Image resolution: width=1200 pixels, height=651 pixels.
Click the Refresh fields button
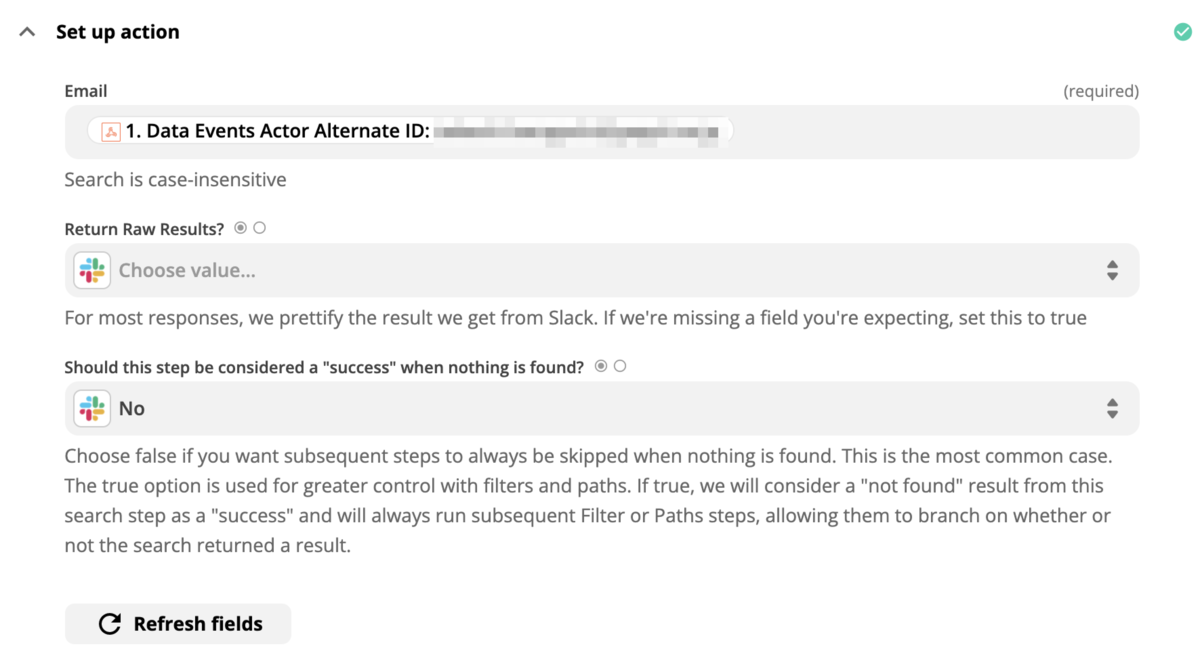click(x=178, y=624)
